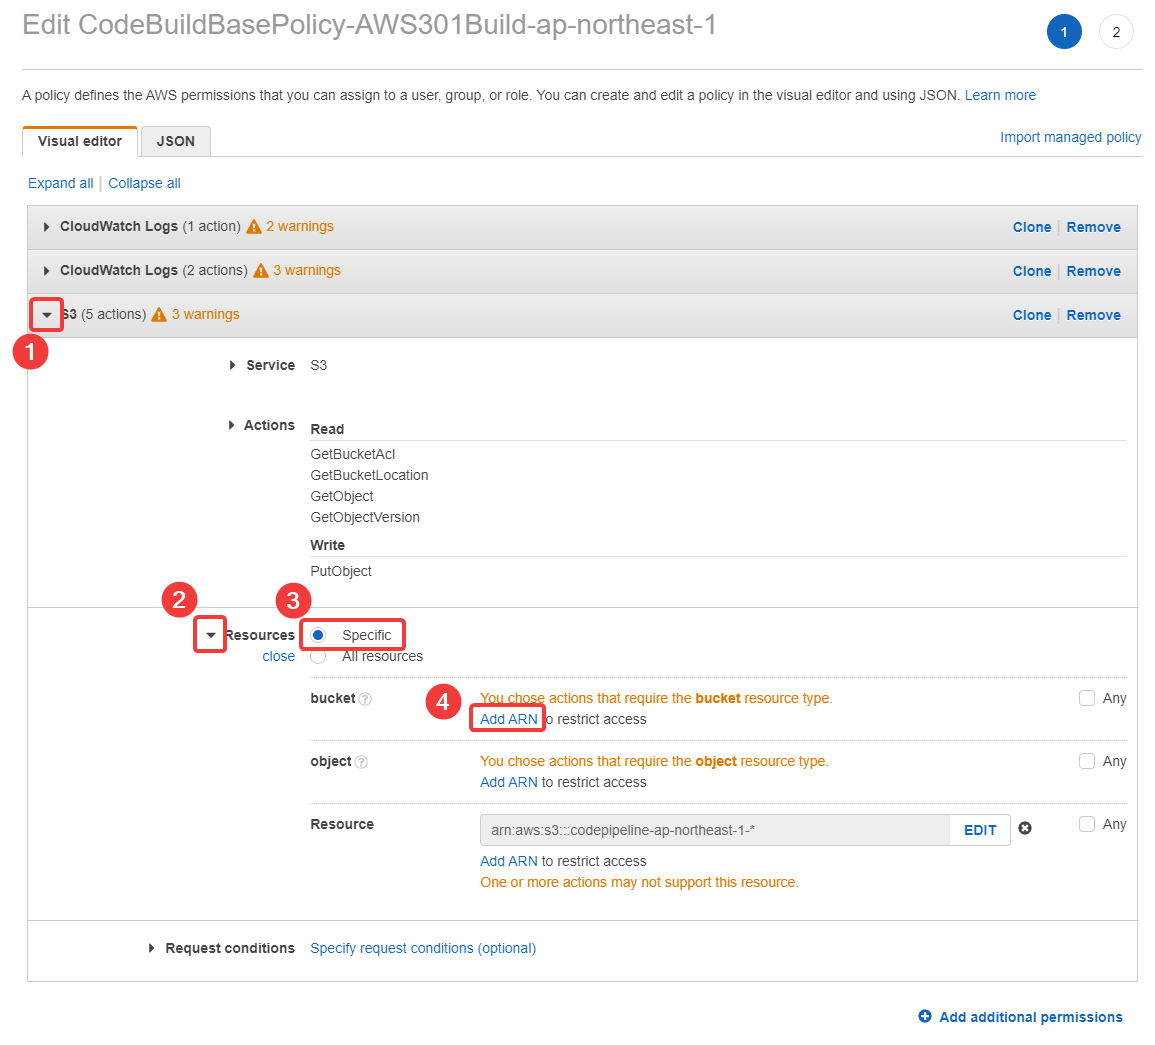Expand the CloudWatch Logs (2 actions) section
The width and height of the screenshot is (1155, 1045).
(46, 271)
